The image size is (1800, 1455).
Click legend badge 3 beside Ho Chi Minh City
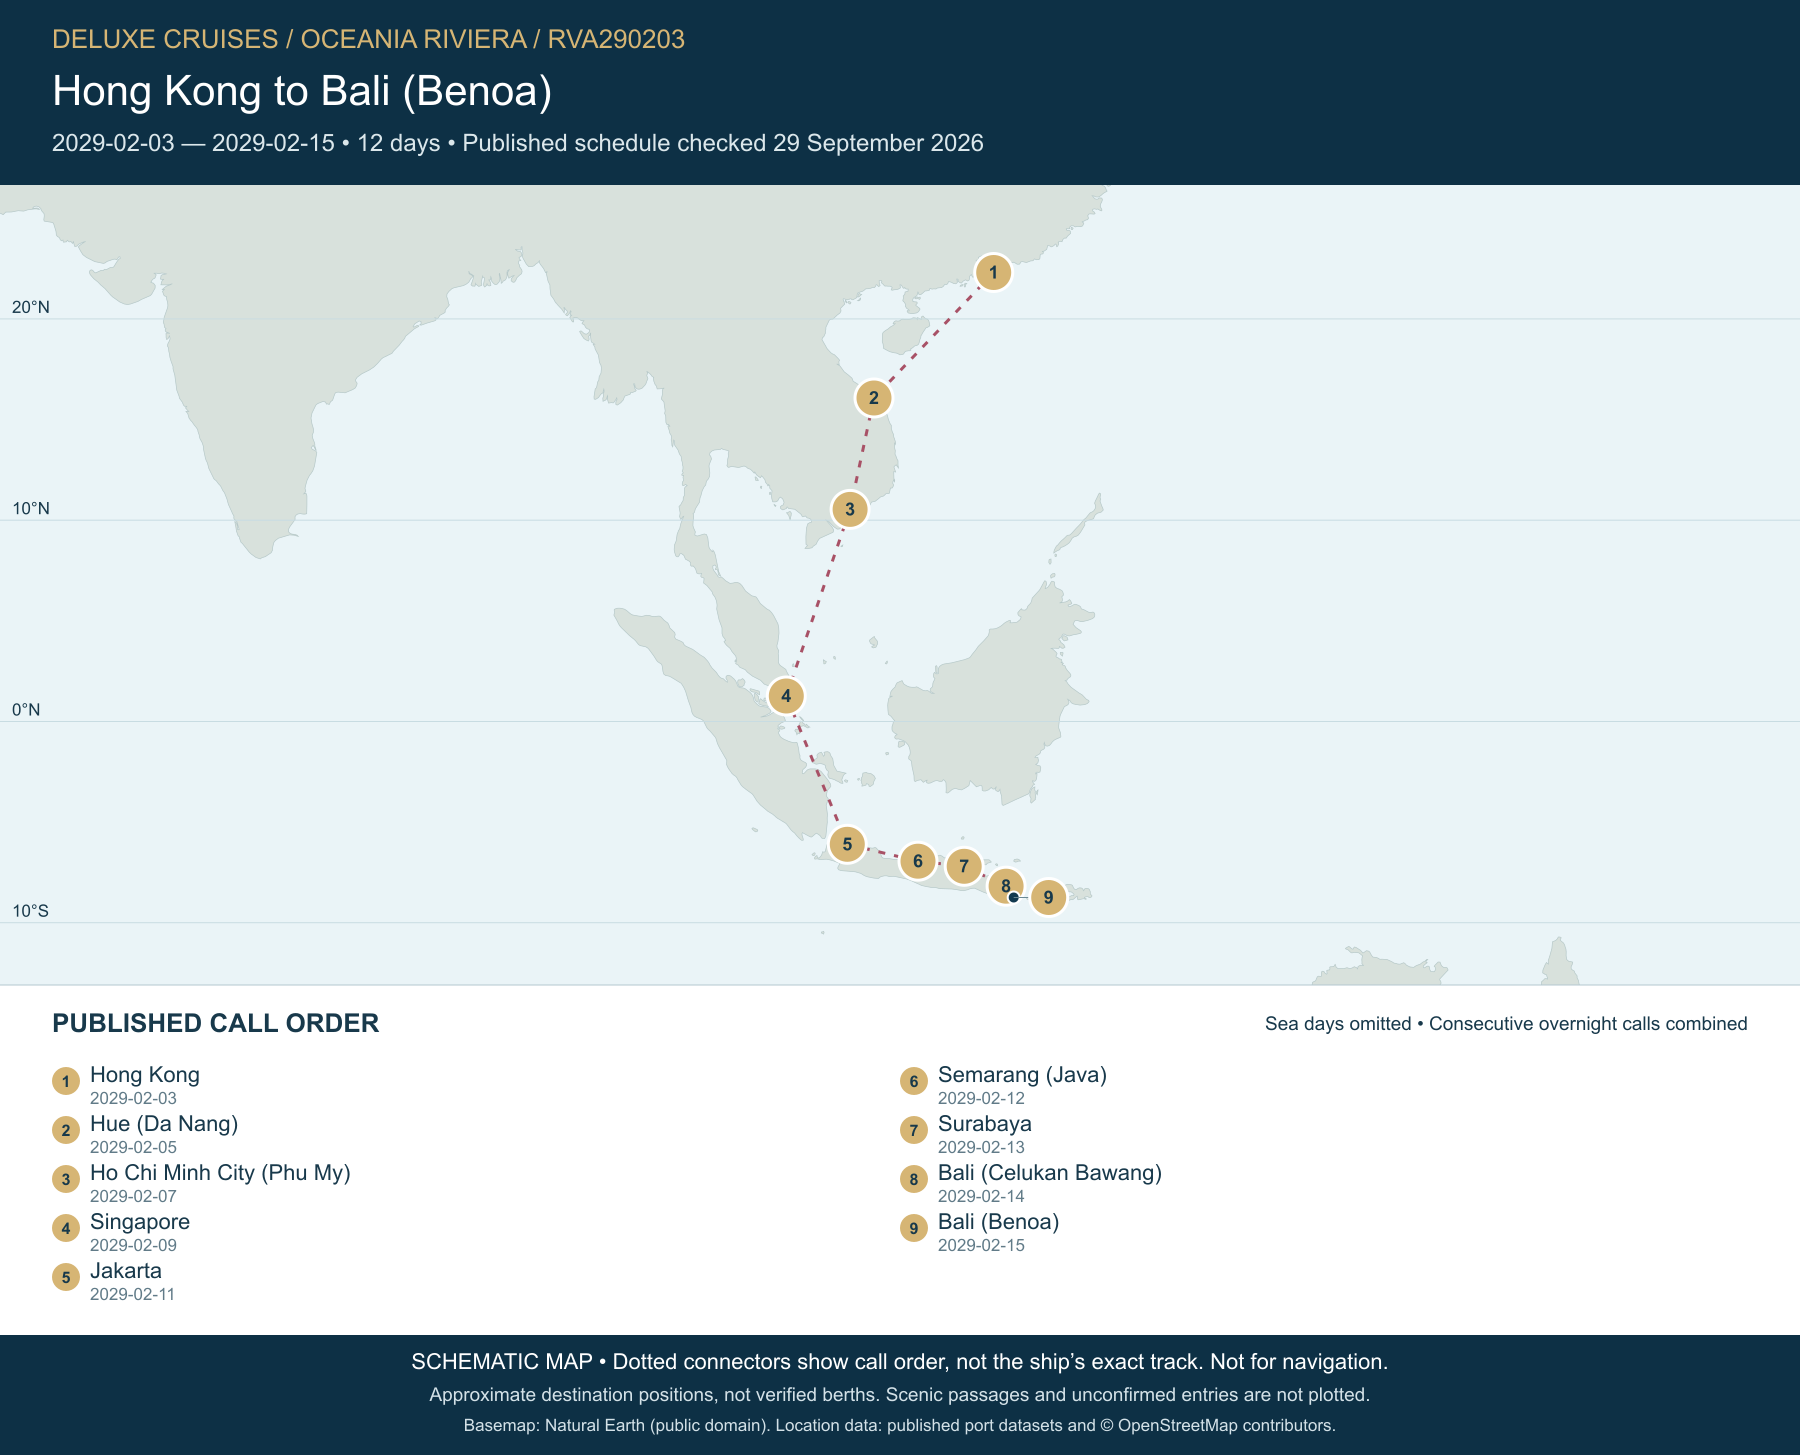coord(66,1179)
